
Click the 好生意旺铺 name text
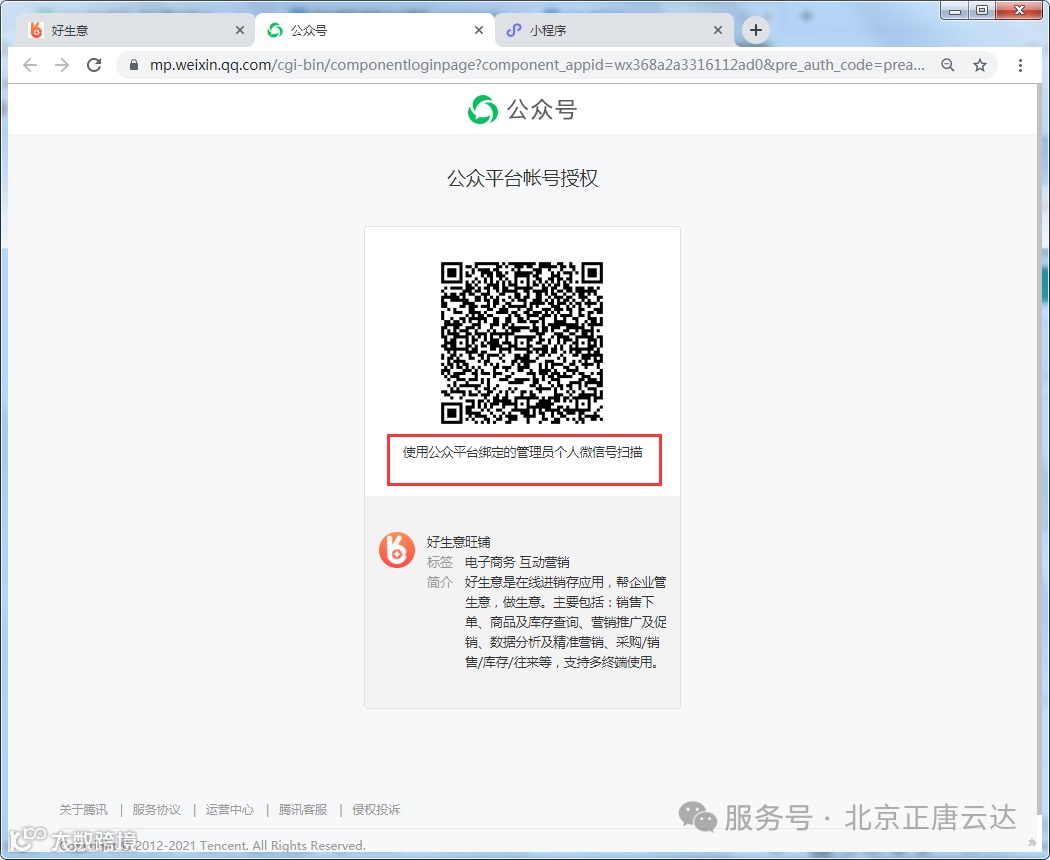(x=459, y=542)
